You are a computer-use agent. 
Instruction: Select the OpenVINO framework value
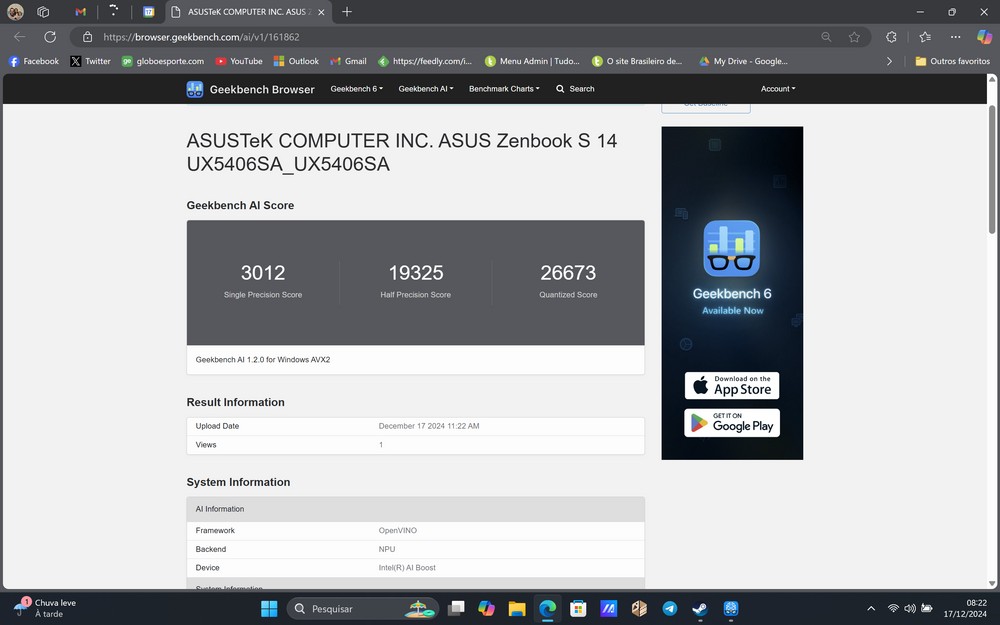coord(397,531)
